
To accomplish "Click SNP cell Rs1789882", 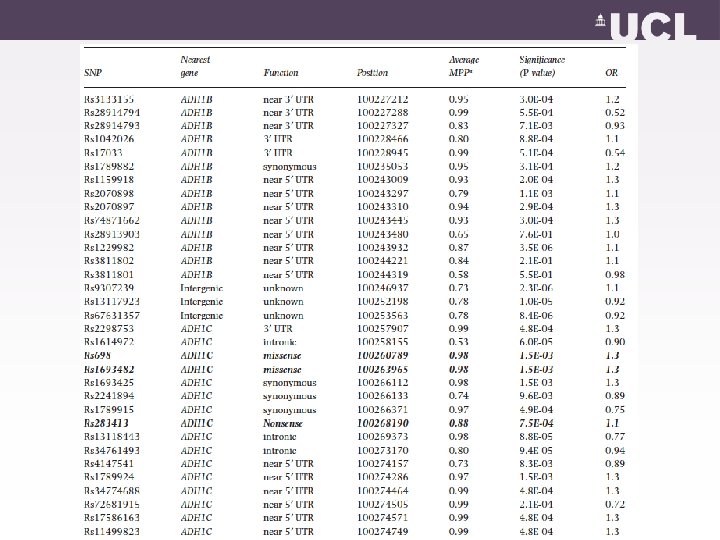I will (x=109, y=166).
